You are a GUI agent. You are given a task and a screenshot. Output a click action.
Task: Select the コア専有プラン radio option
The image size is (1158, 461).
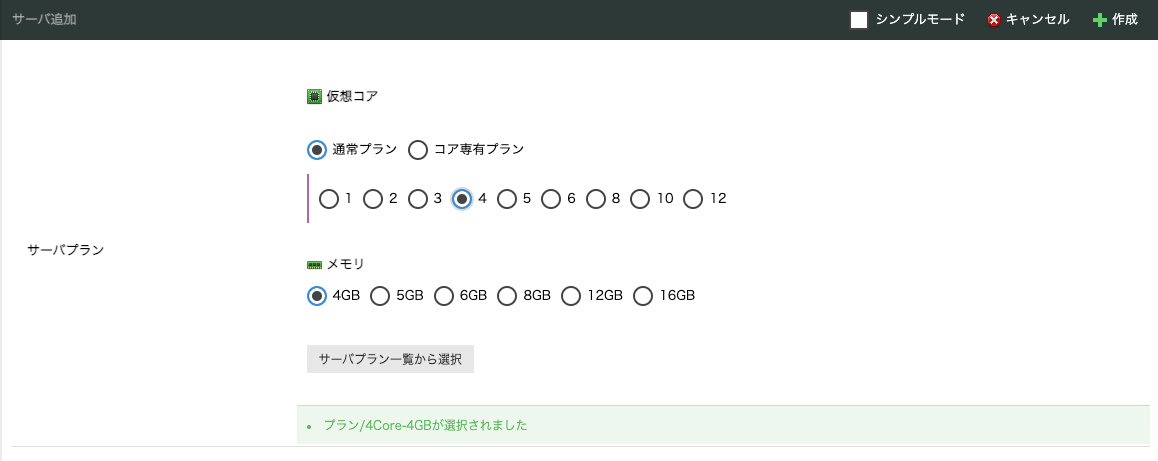coord(418,150)
